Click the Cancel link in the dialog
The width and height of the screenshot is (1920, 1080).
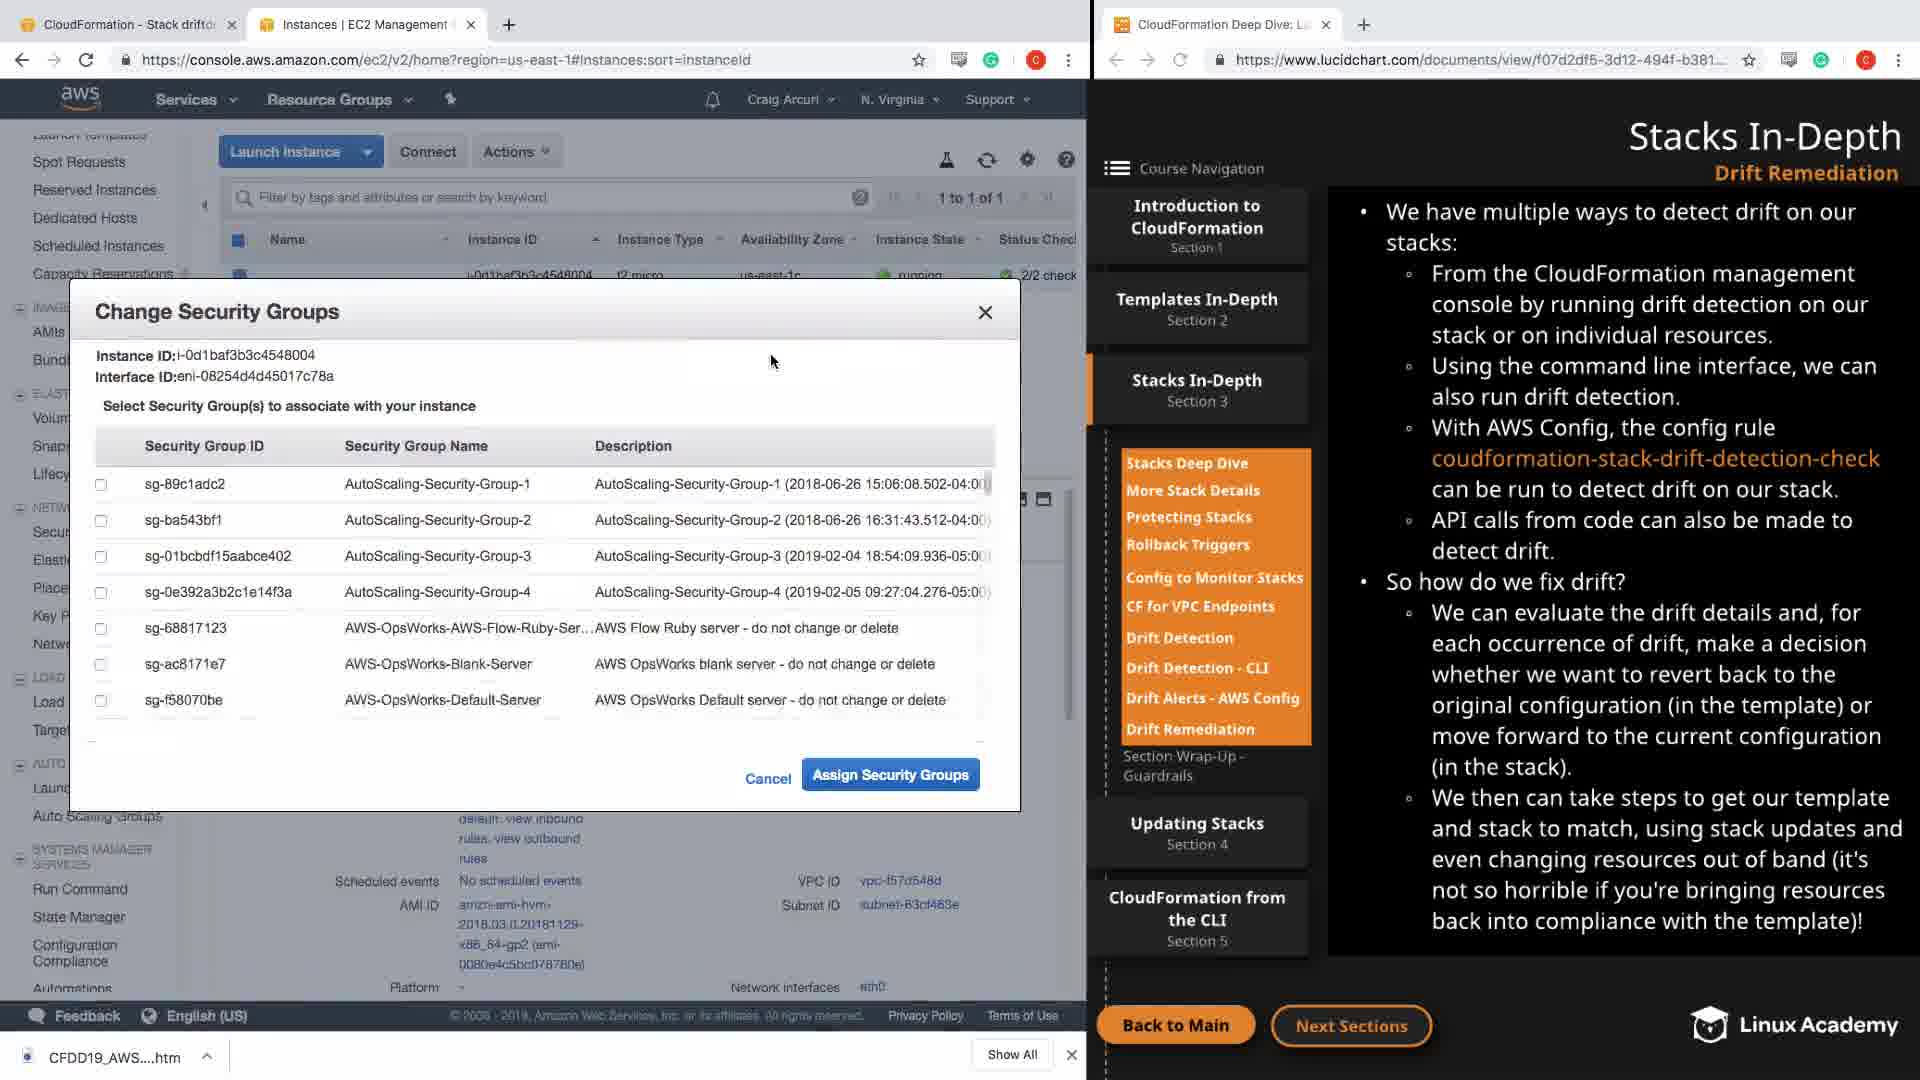point(767,779)
